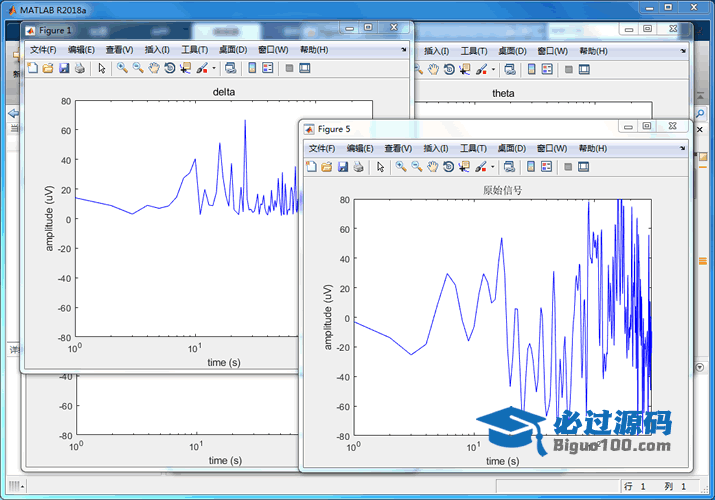Print Figure 5 using the printer icon

[358, 167]
